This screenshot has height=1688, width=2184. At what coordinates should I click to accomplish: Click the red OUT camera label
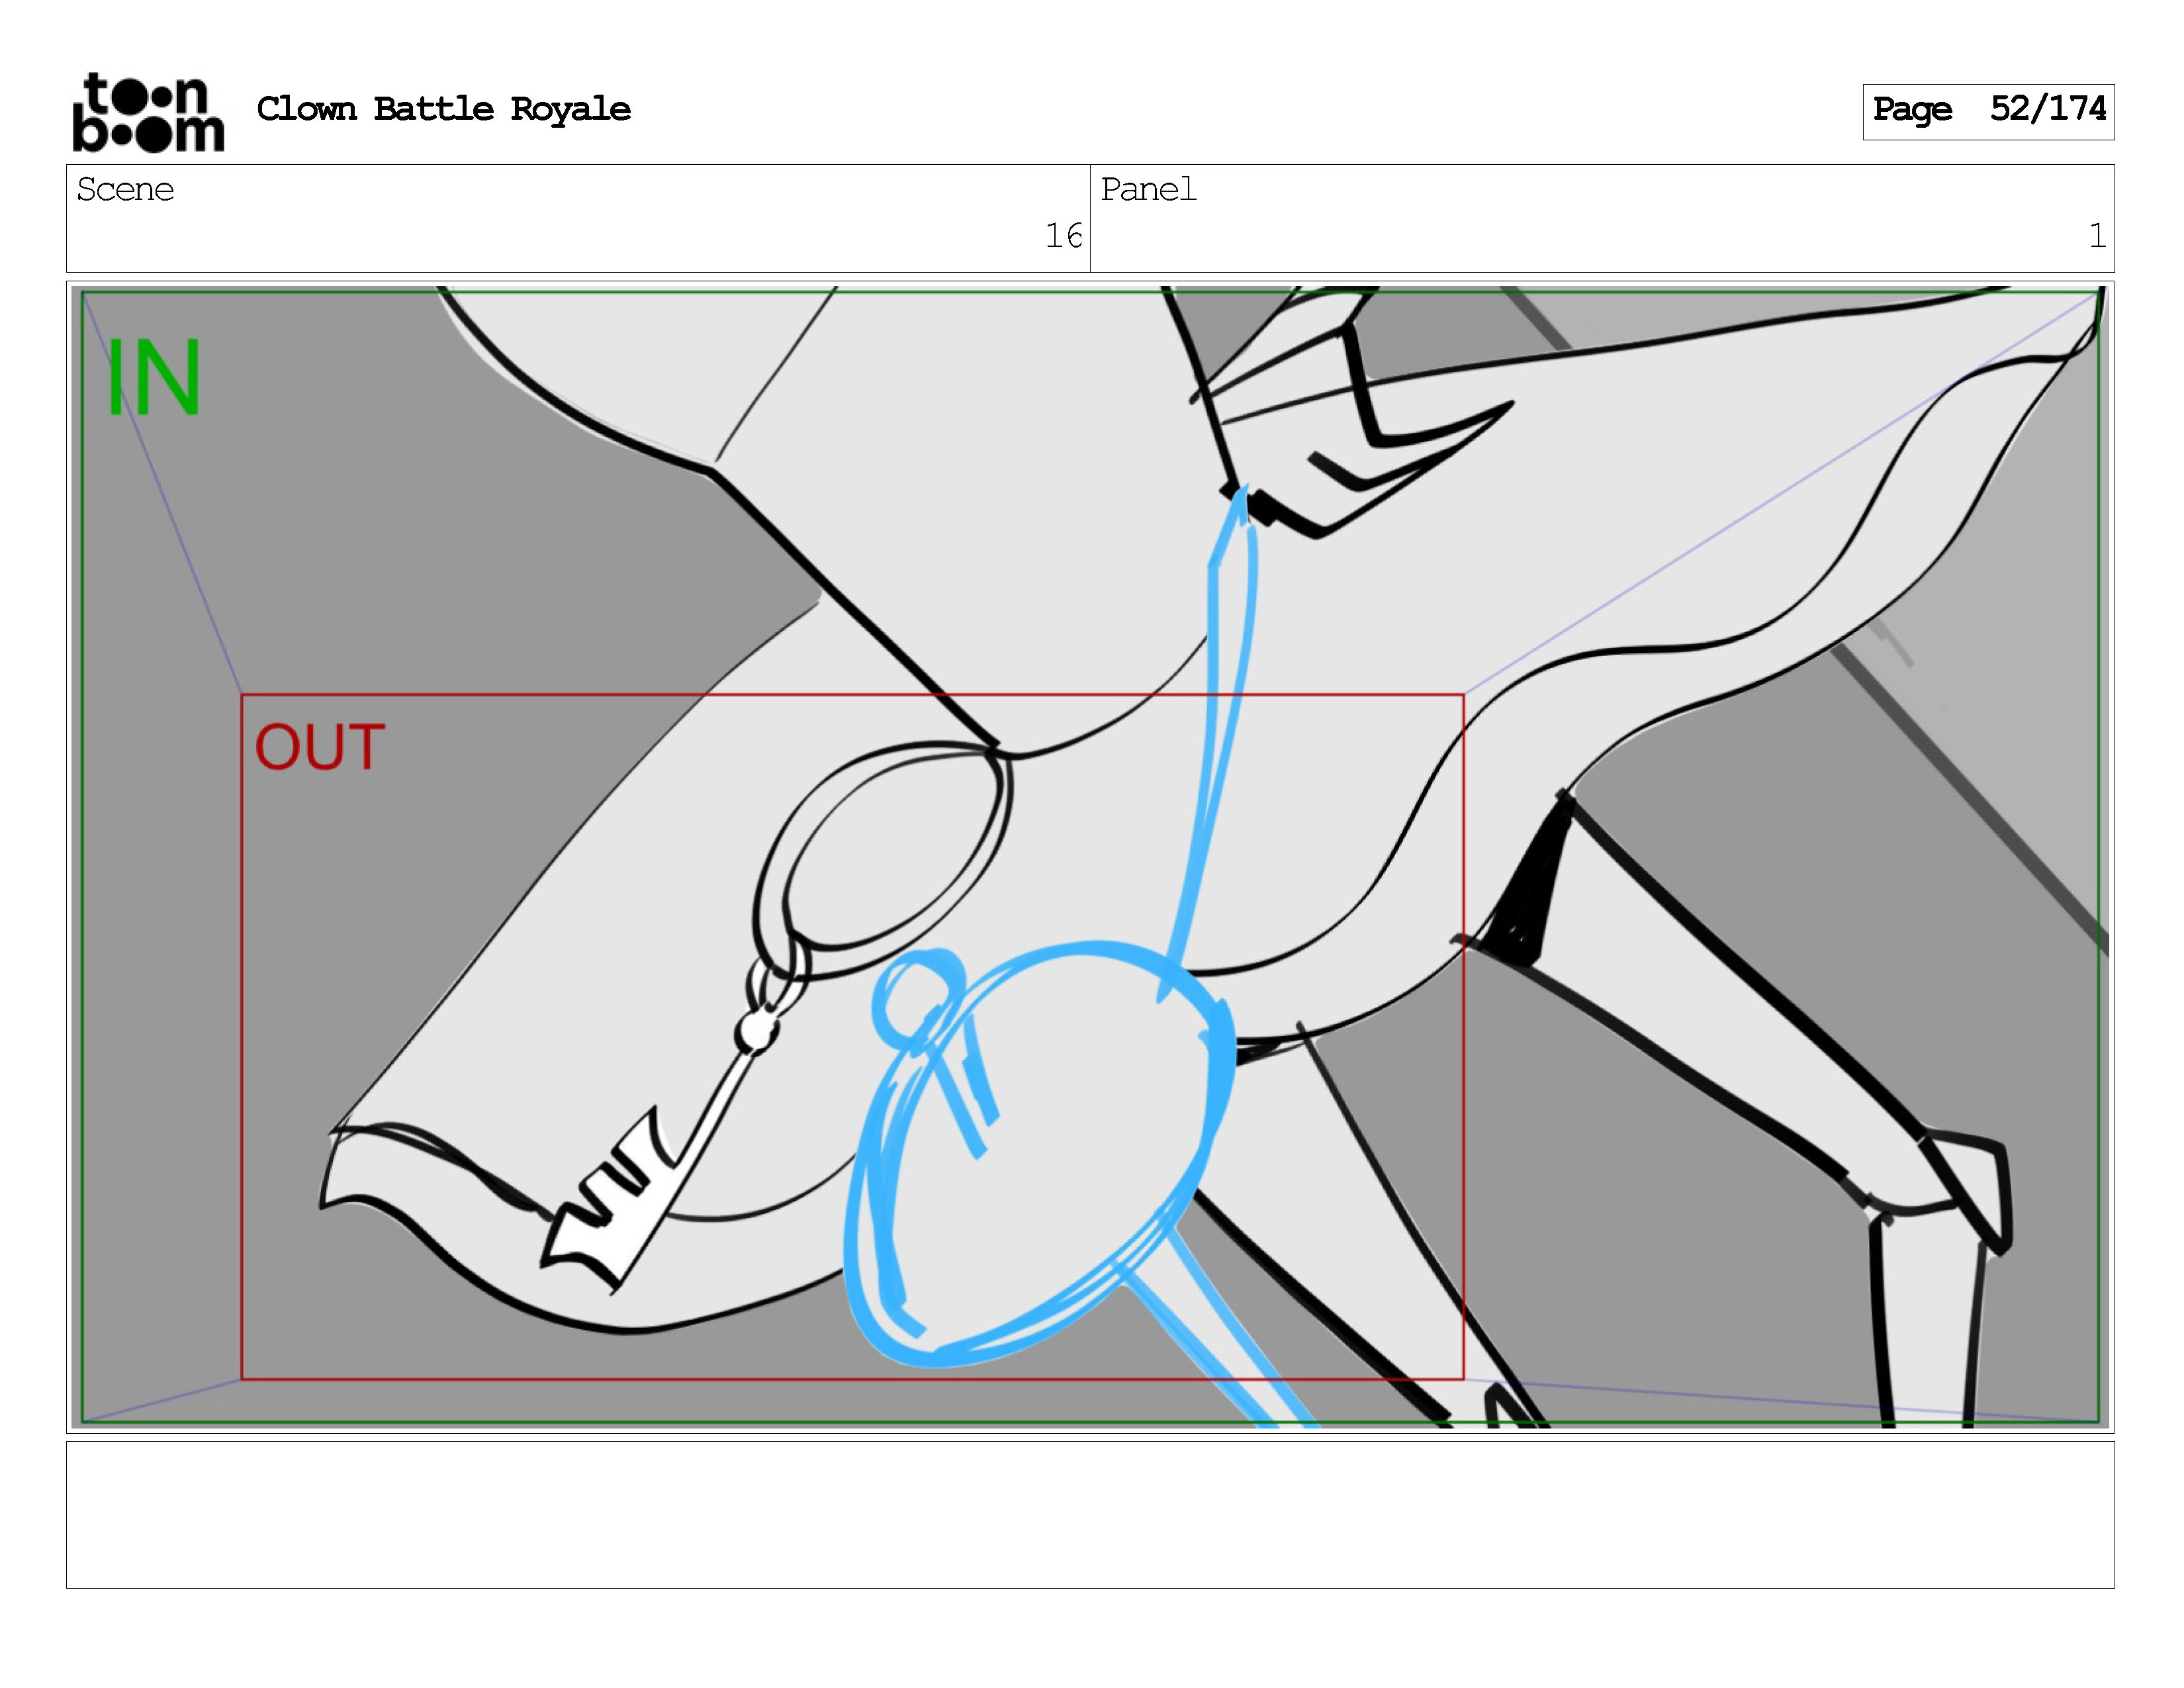click(320, 747)
